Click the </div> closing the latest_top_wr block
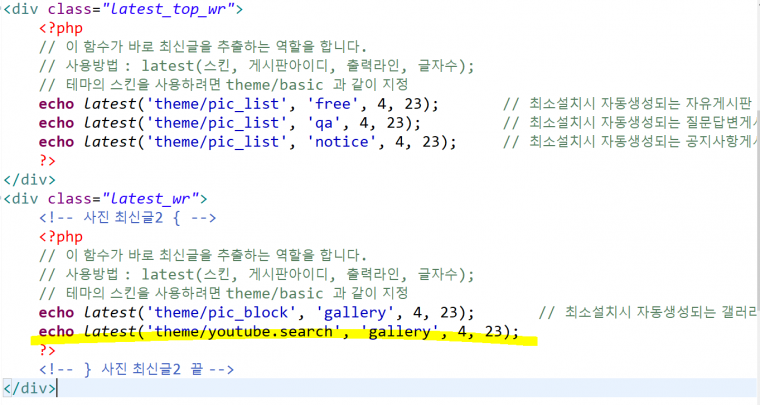The width and height of the screenshot is (760, 405). point(30,180)
